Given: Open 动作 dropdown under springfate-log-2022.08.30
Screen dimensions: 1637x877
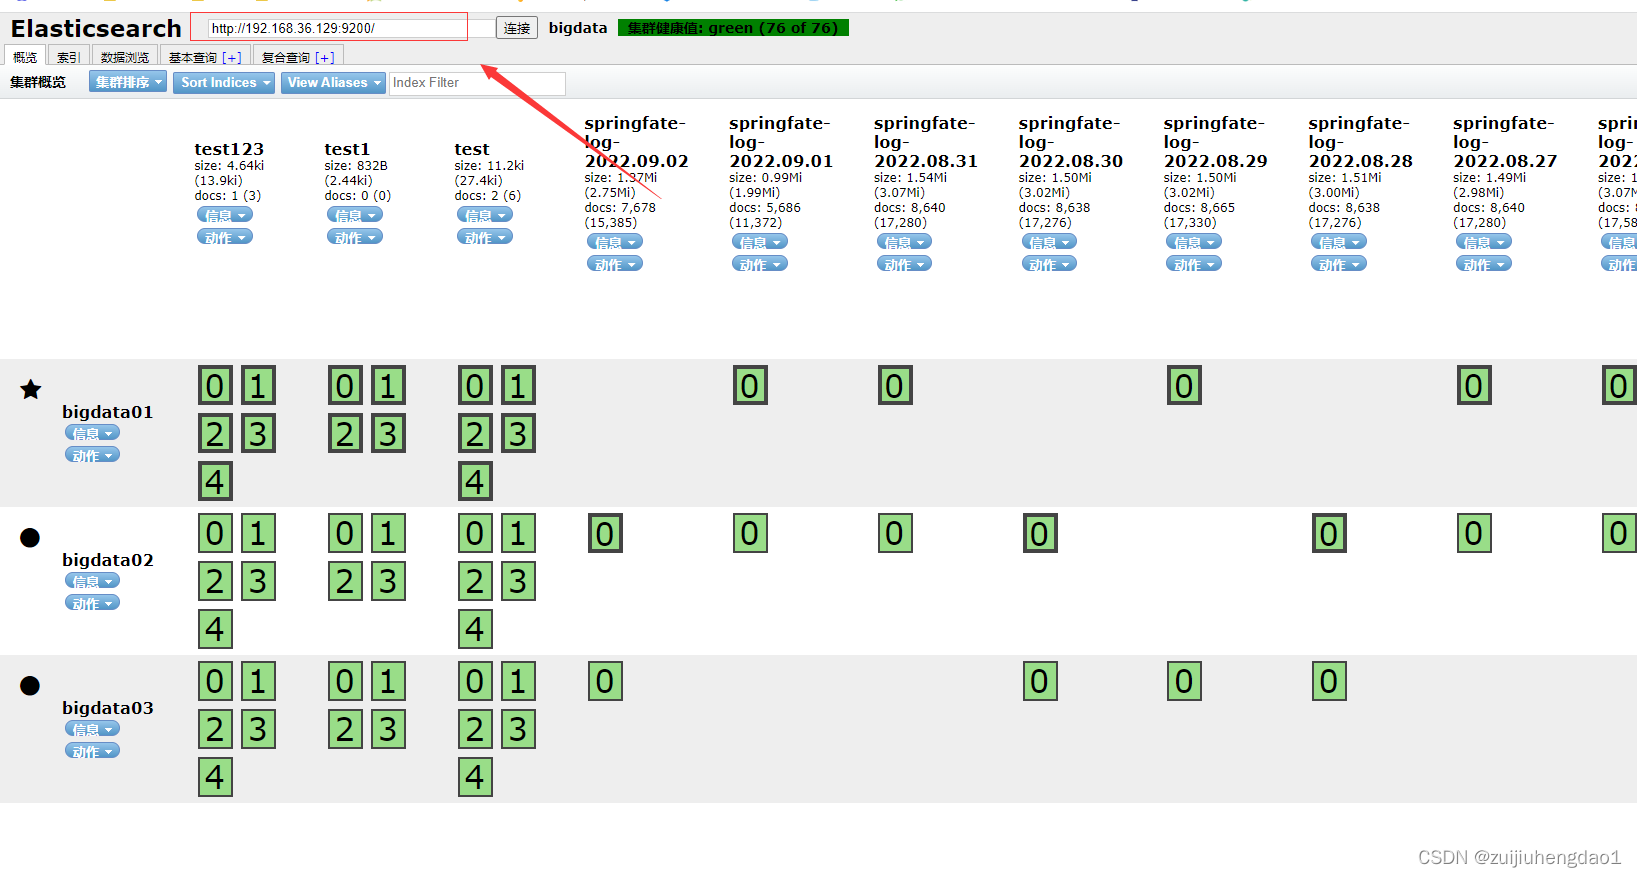Looking at the screenshot, I should click(x=1050, y=264).
